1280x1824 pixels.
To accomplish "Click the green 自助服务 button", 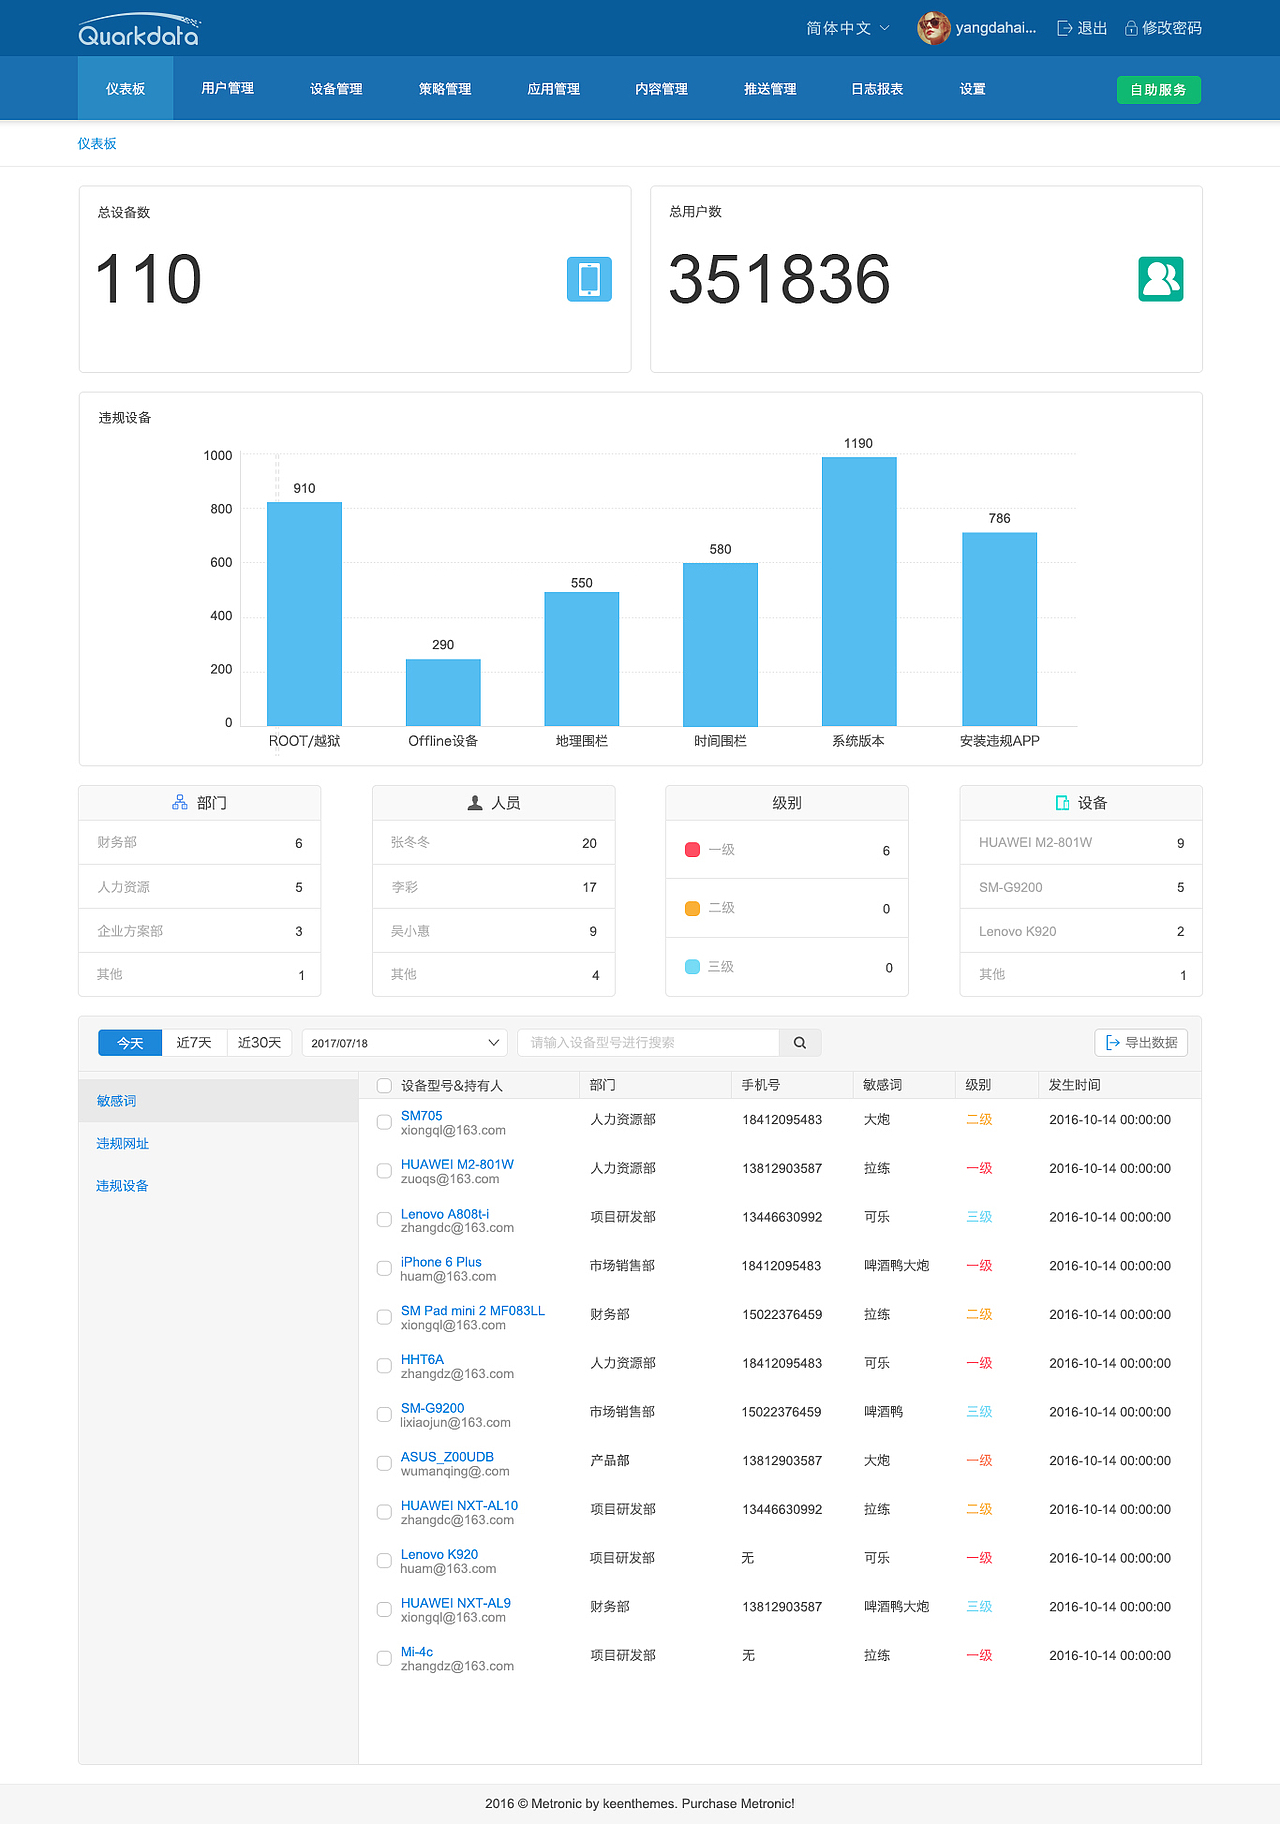I will tap(1158, 90).
